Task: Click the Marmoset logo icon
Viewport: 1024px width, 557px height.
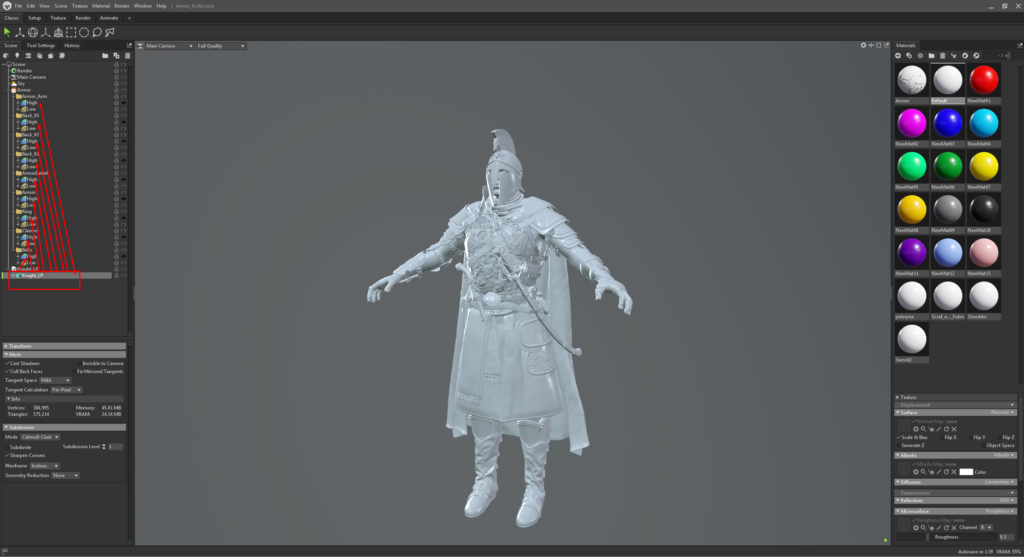Action: point(7,6)
